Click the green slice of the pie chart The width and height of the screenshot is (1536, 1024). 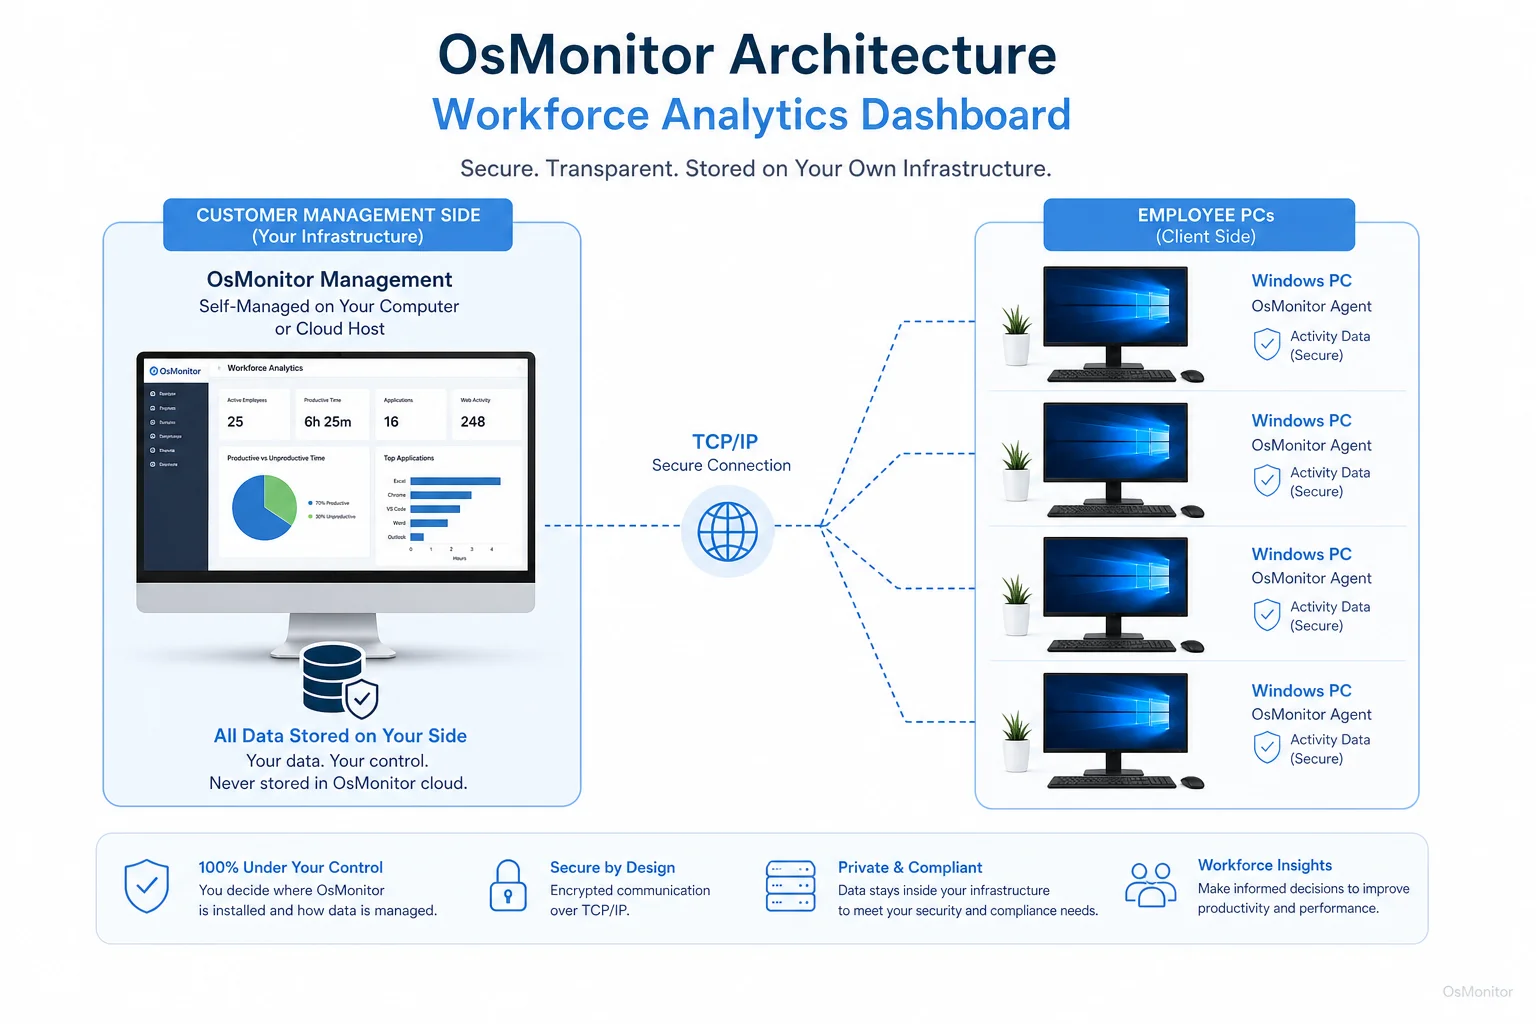point(282,496)
